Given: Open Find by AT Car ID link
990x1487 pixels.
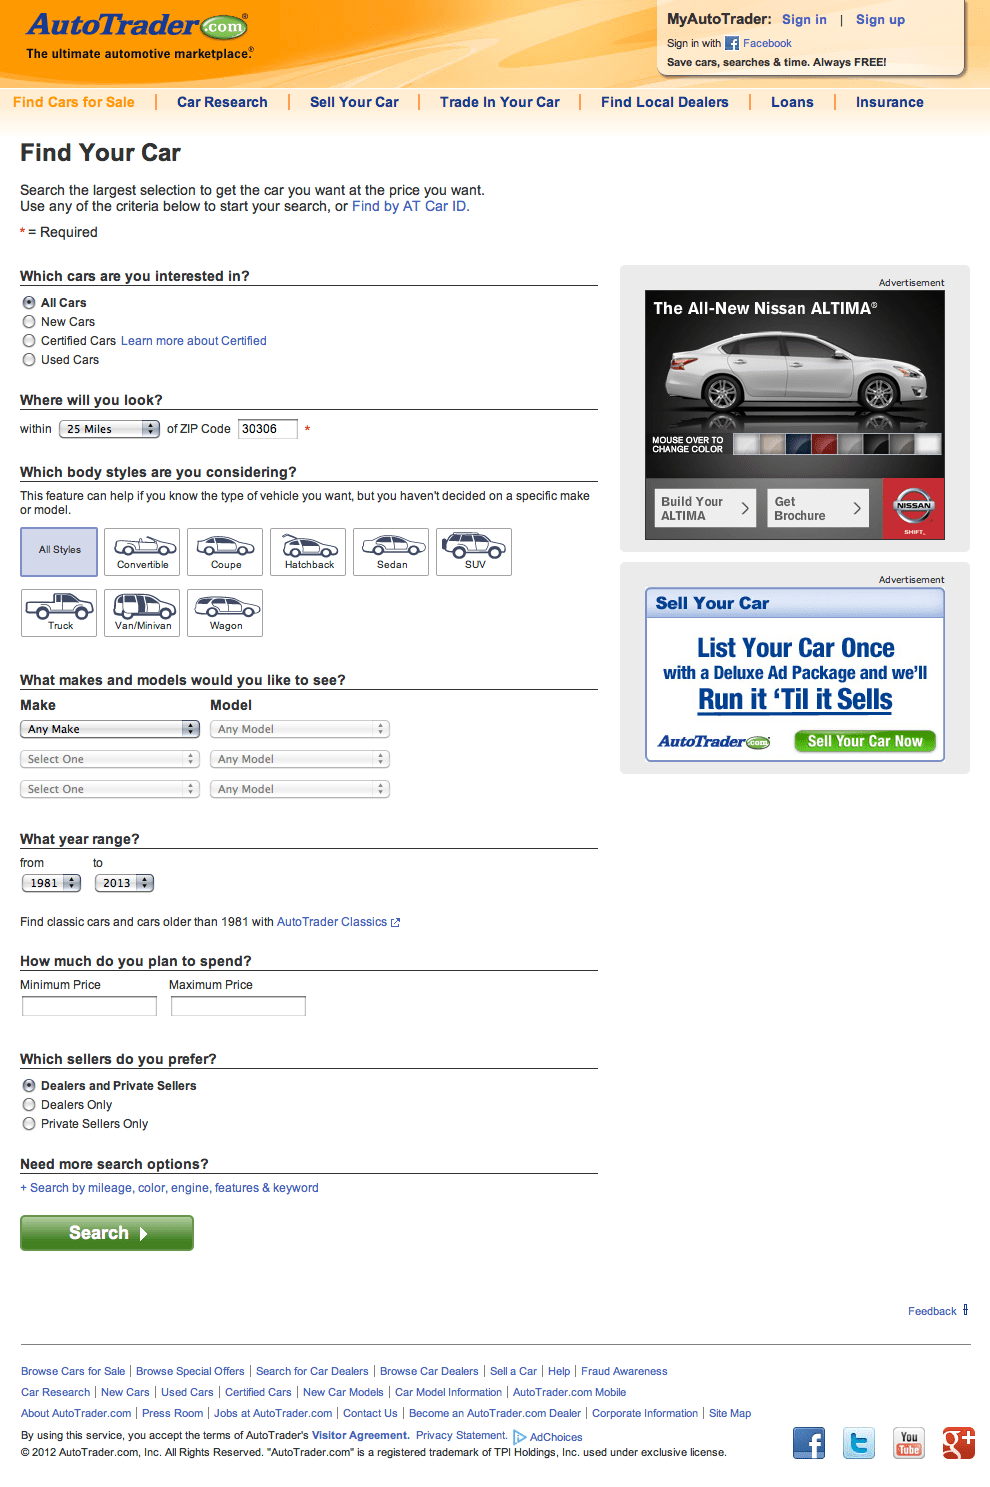Looking at the screenshot, I should click(x=410, y=206).
